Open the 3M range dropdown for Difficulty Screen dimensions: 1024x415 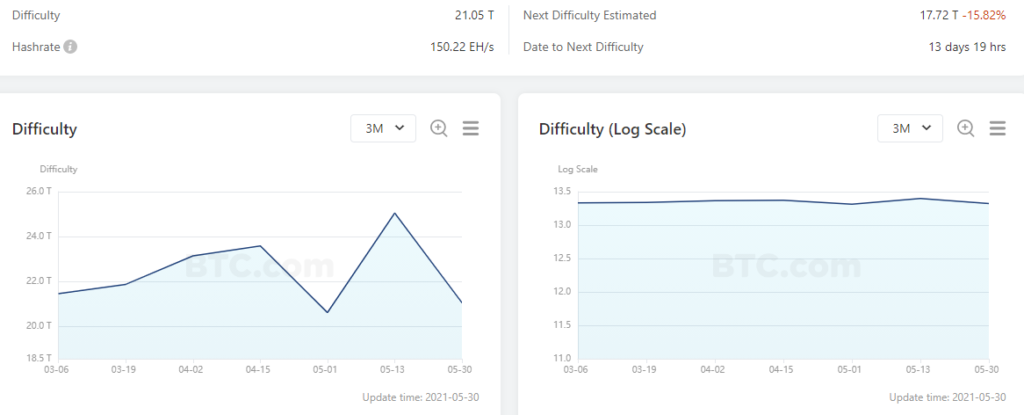[383, 128]
